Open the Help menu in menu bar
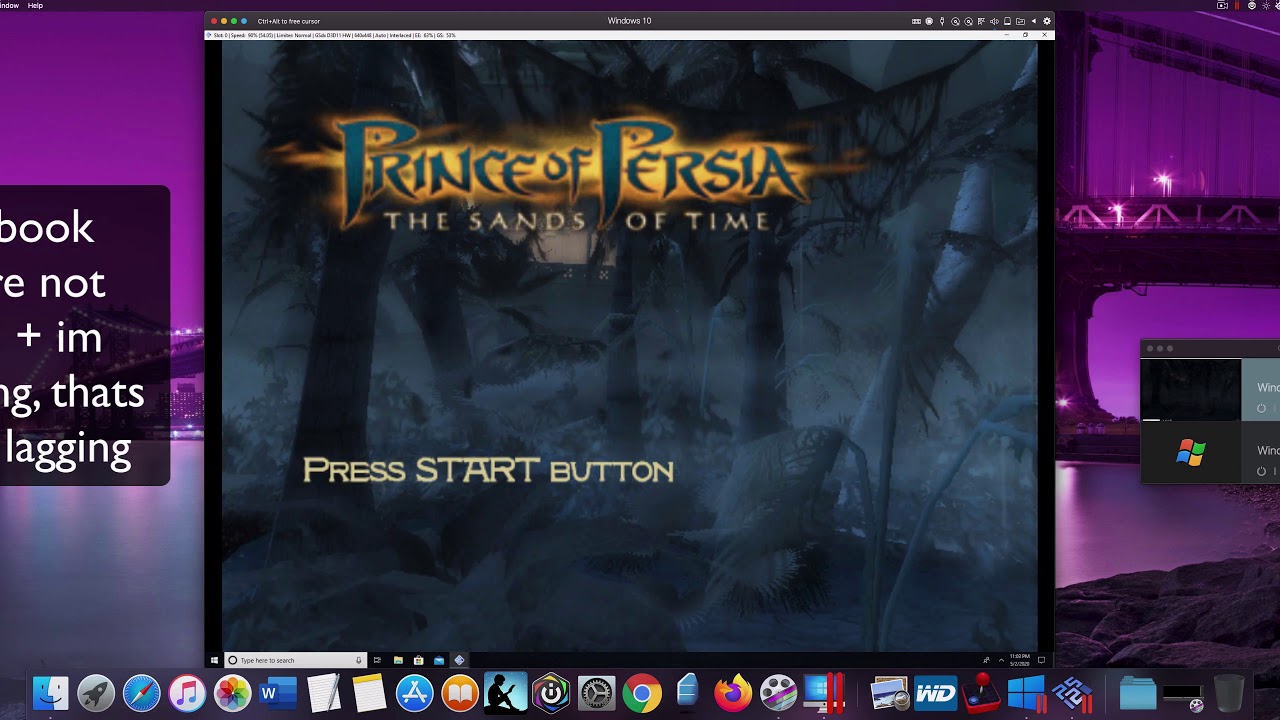Viewport: 1280px width, 720px height. pyautogui.click(x=35, y=5)
